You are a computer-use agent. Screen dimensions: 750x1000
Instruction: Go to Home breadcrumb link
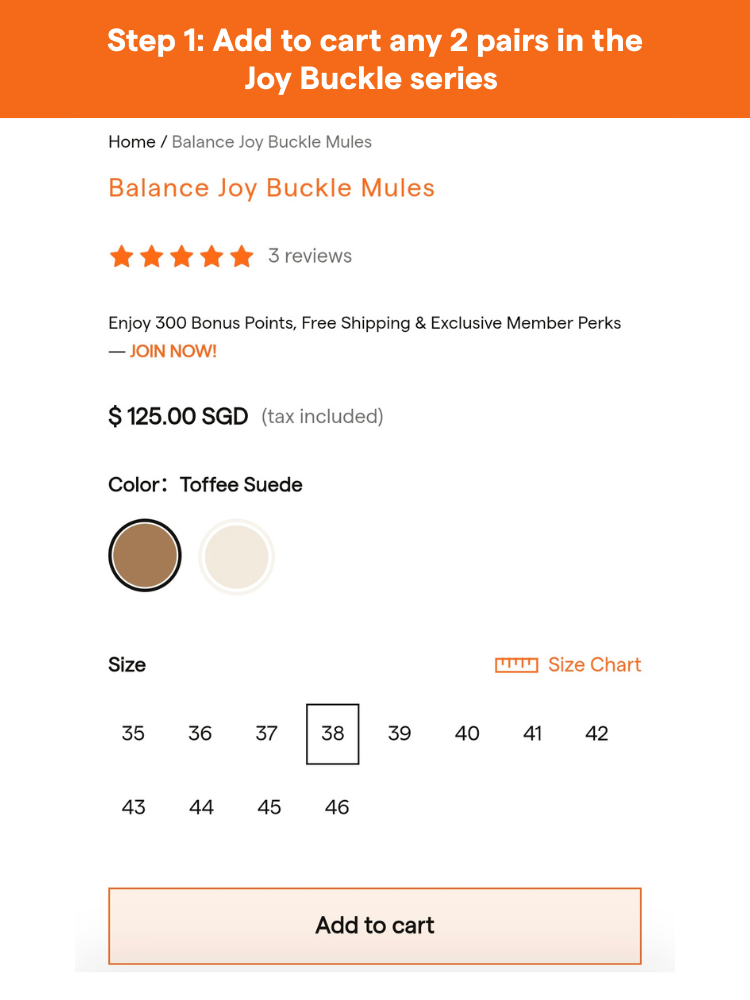pos(131,142)
